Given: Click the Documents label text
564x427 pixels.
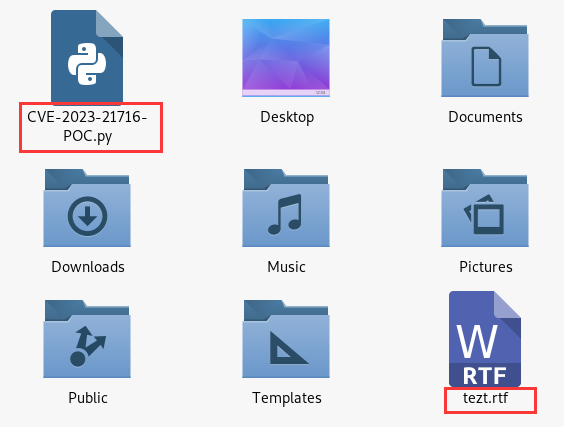Looking at the screenshot, I should (x=485, y=117).
